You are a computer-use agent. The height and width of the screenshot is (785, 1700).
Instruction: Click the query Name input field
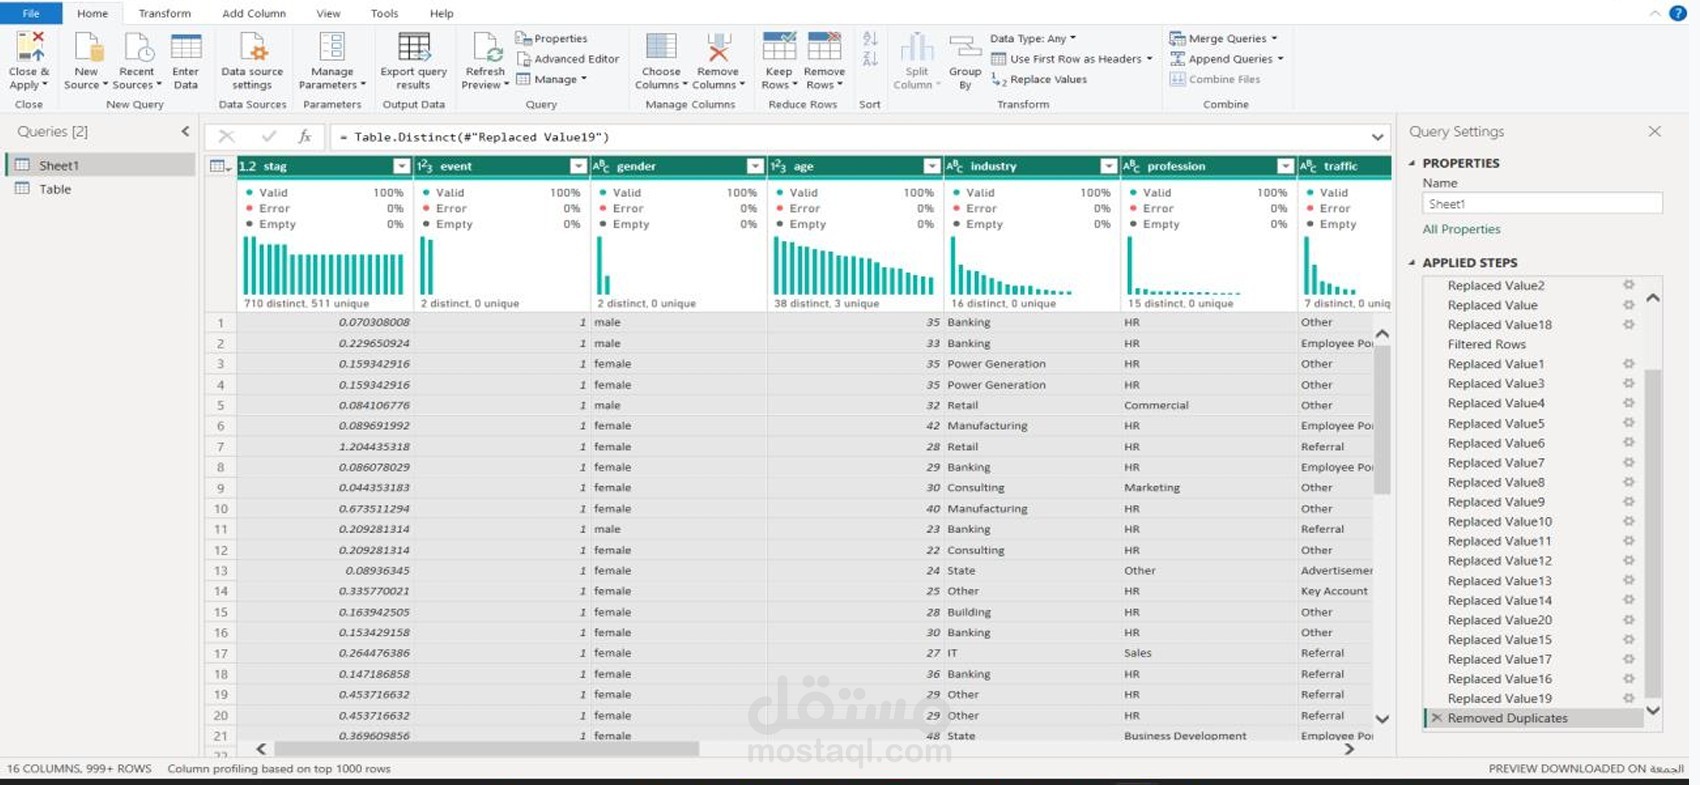1542,204
